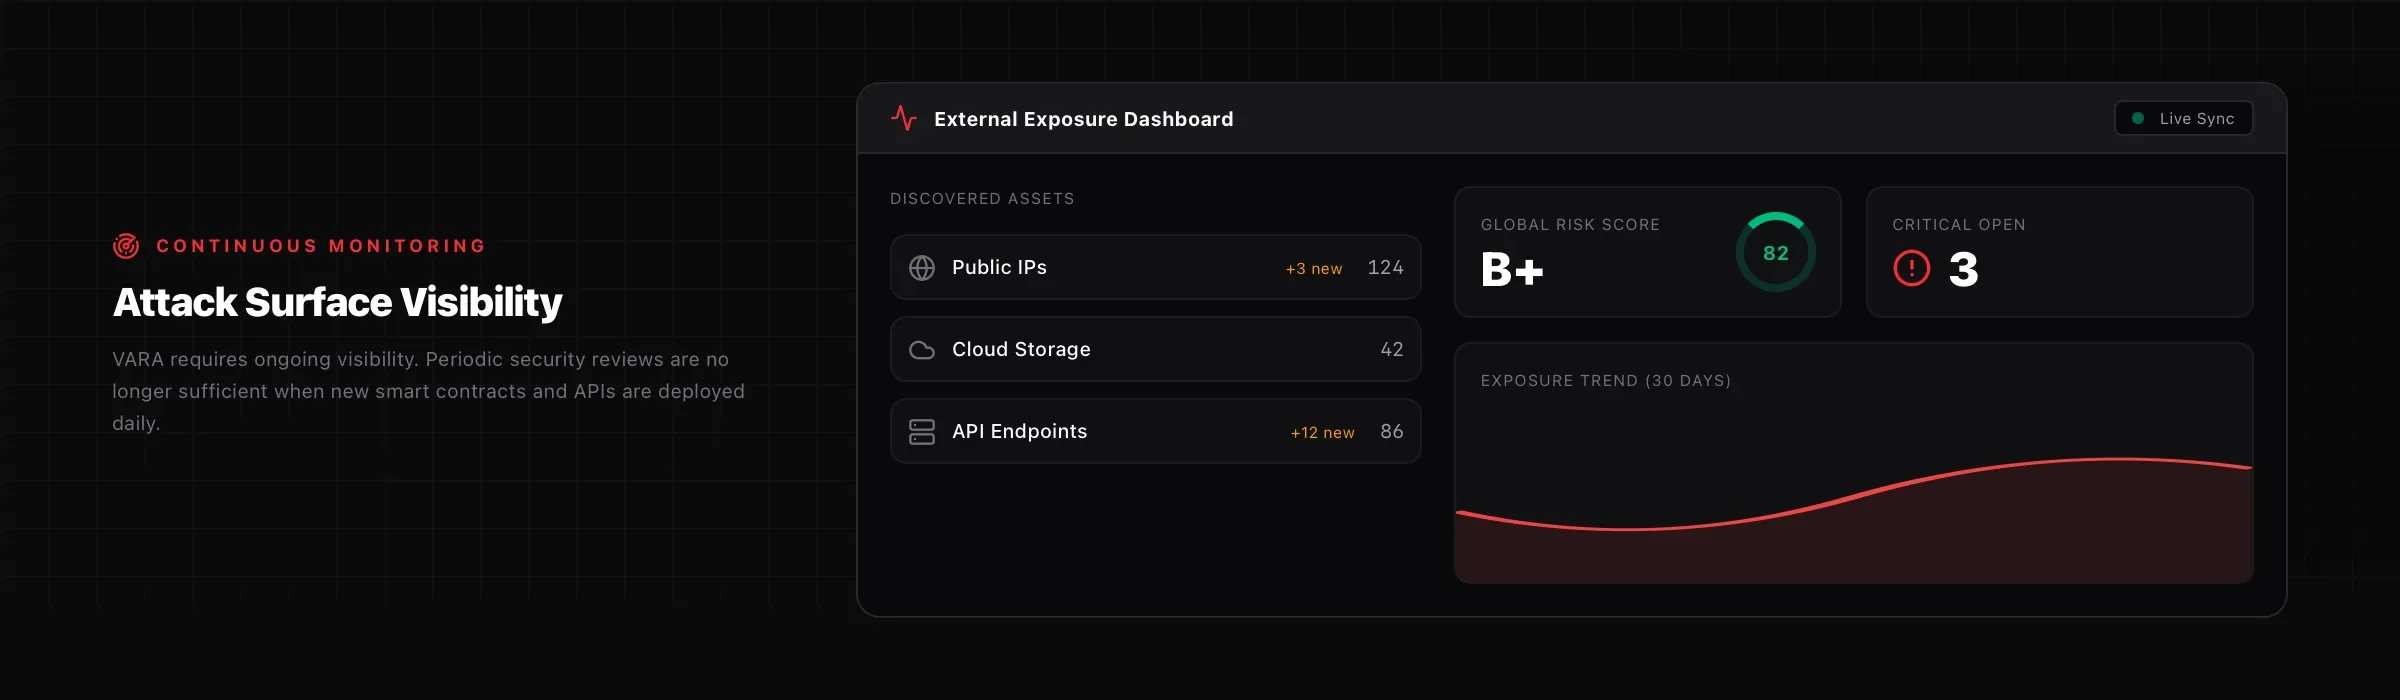Viewport: 2400px width, 700px height.
Task: Click the 'B+' risk grade
Action: point(1512,269)
